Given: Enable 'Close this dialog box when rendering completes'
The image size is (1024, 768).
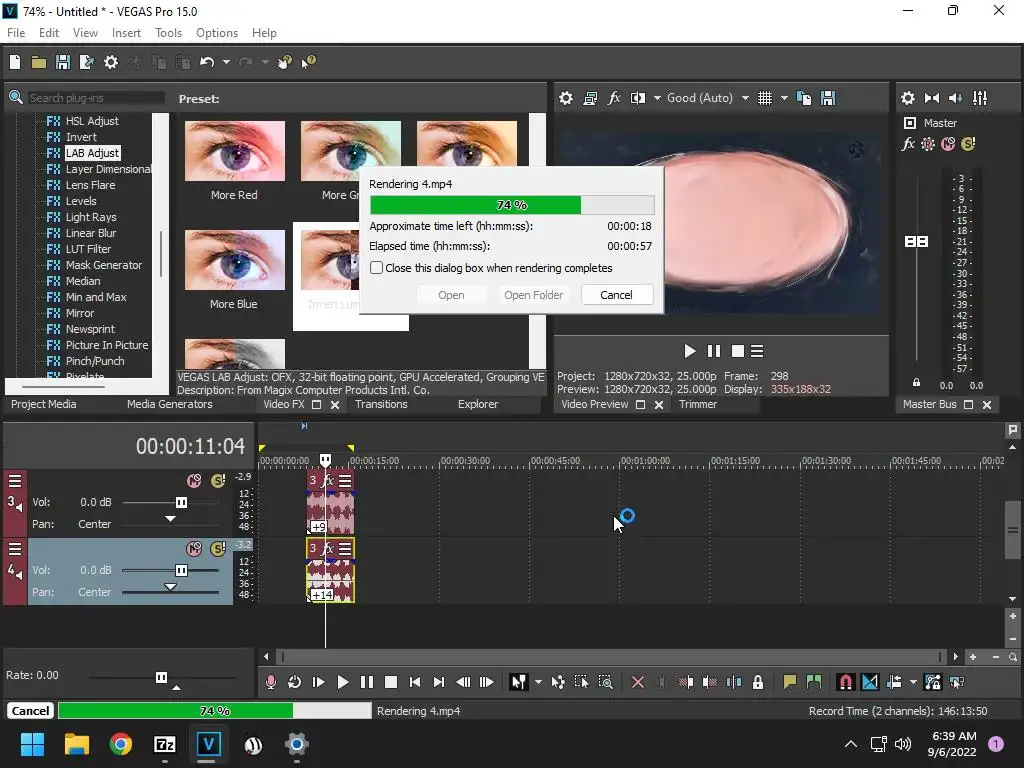Looking at the screenshot, I should click(x=377, y=268).
